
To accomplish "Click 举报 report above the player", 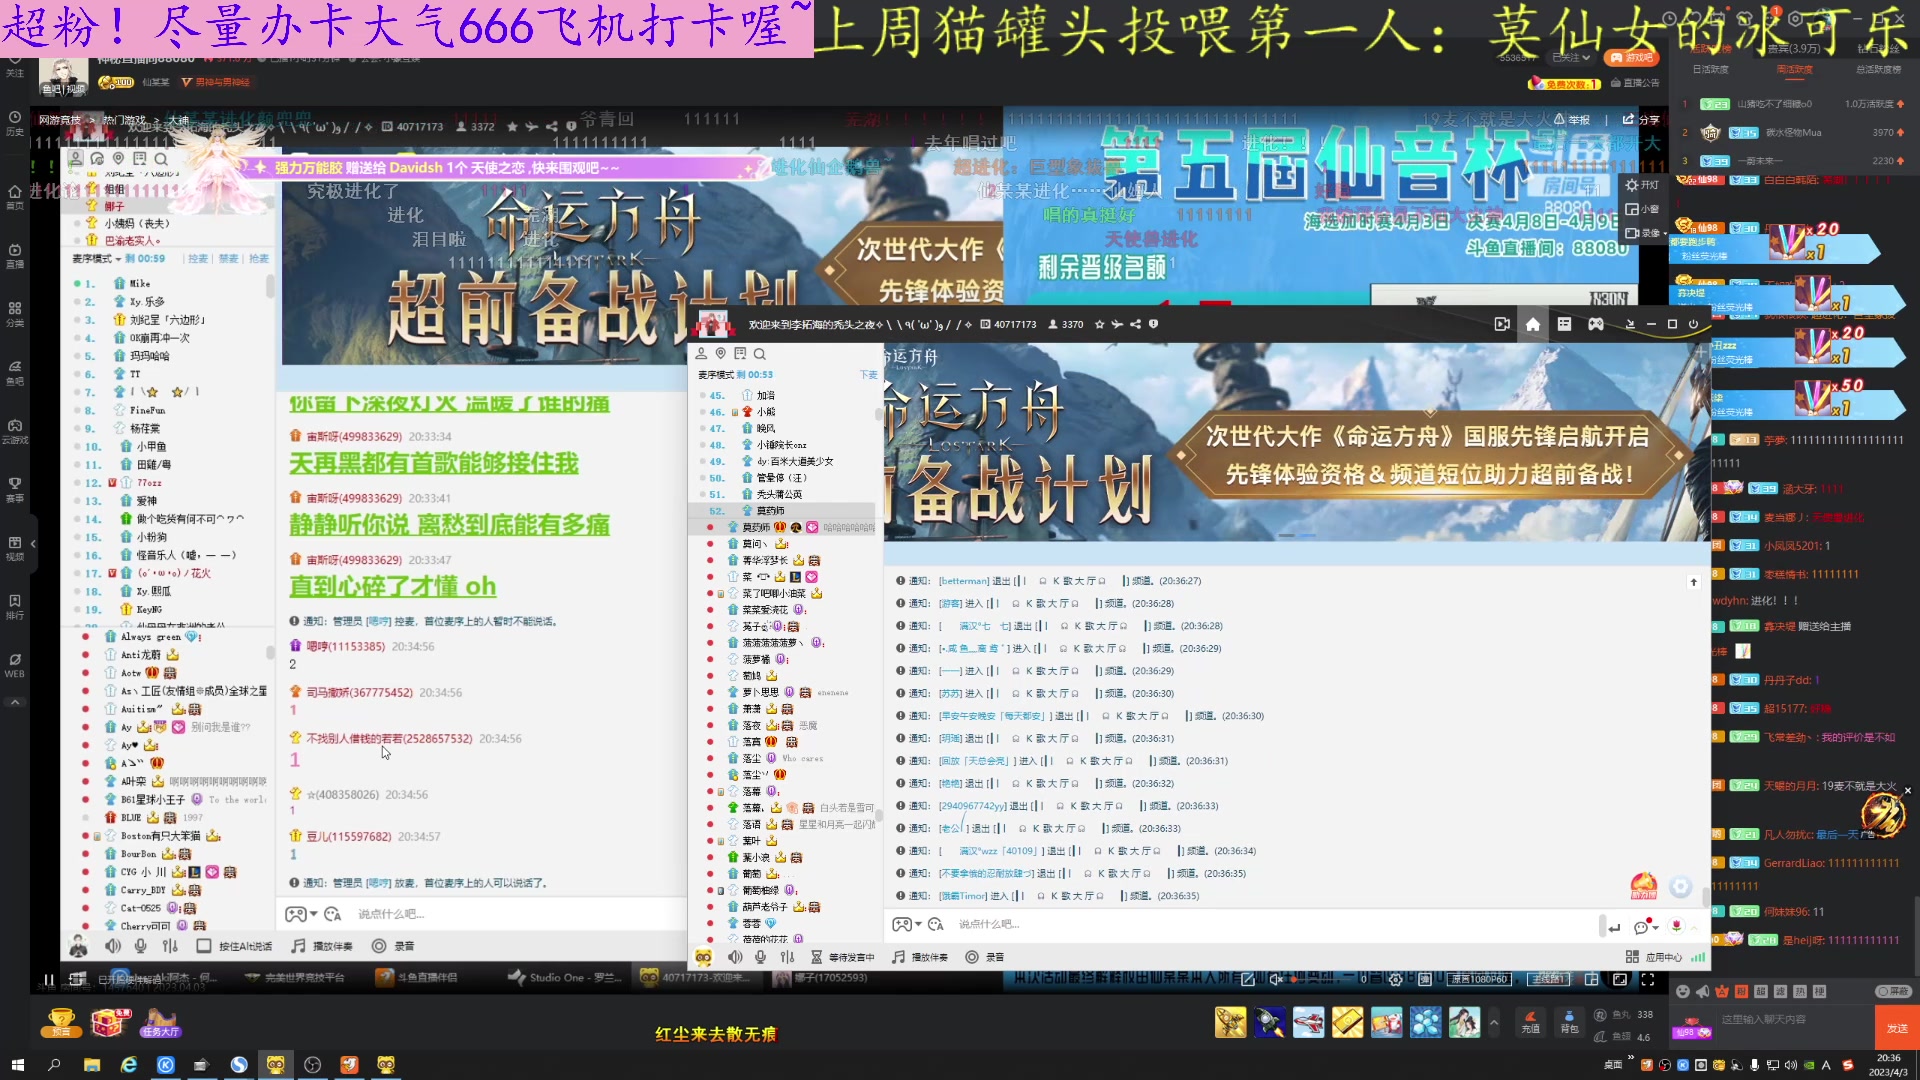I will [1572, 119].
